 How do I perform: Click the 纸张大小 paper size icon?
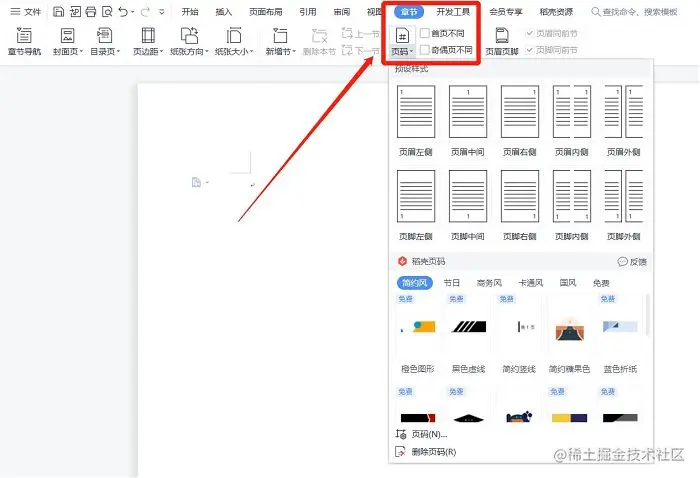coord(233,35)
